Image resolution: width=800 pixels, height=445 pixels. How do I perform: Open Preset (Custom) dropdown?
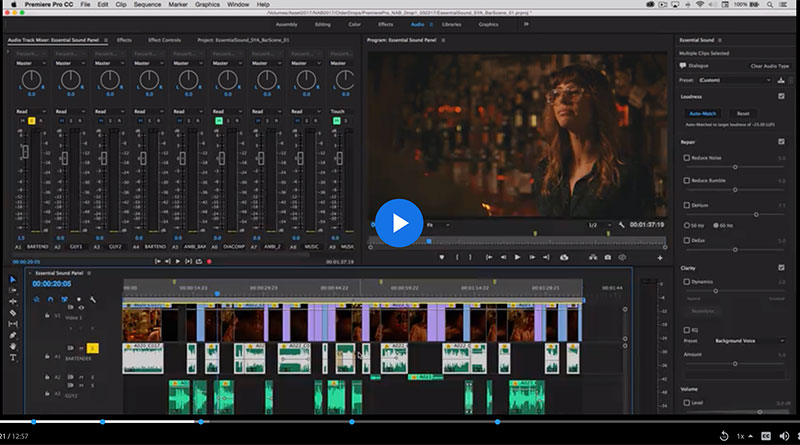point(734,80)
